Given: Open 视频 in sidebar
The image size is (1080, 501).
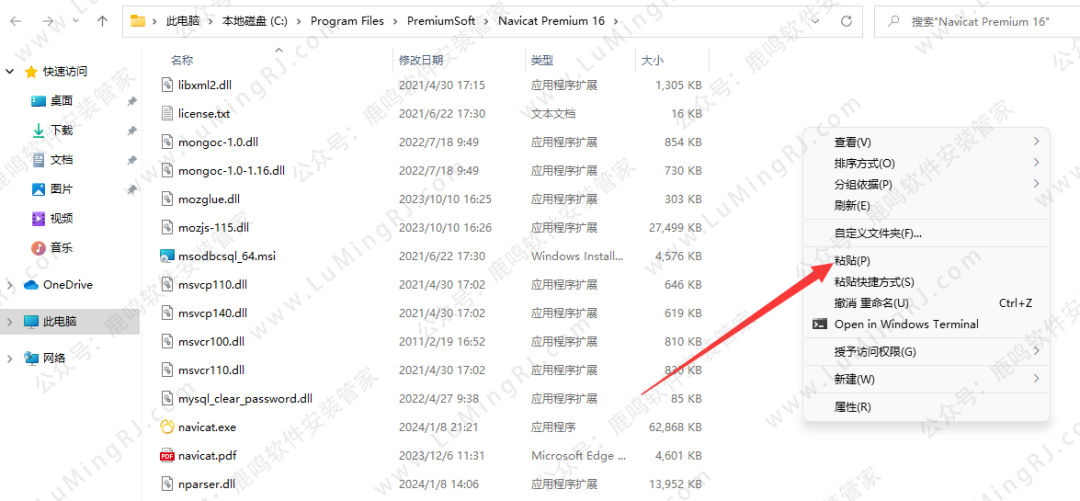Looking at the screenshot, I should pos(61,218).
